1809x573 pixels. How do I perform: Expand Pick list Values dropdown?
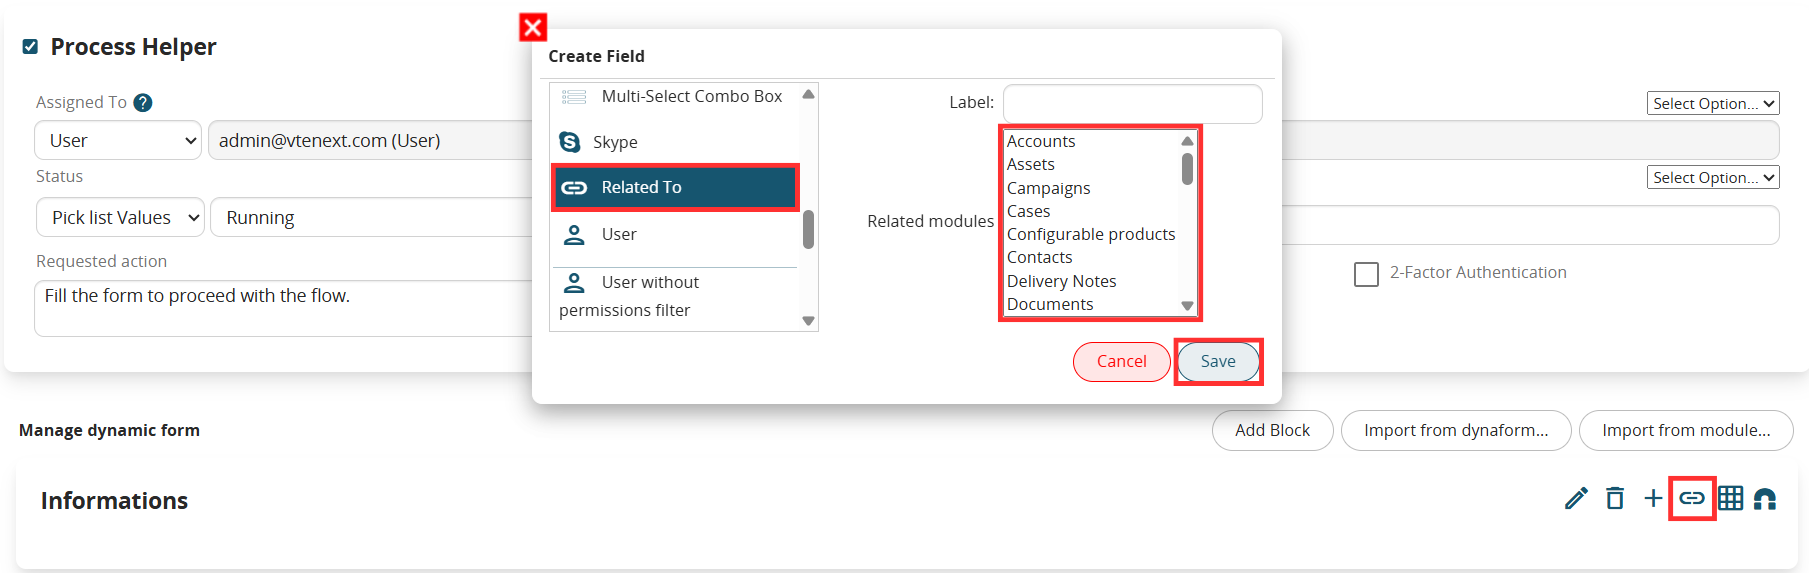(x=121, y=217)
